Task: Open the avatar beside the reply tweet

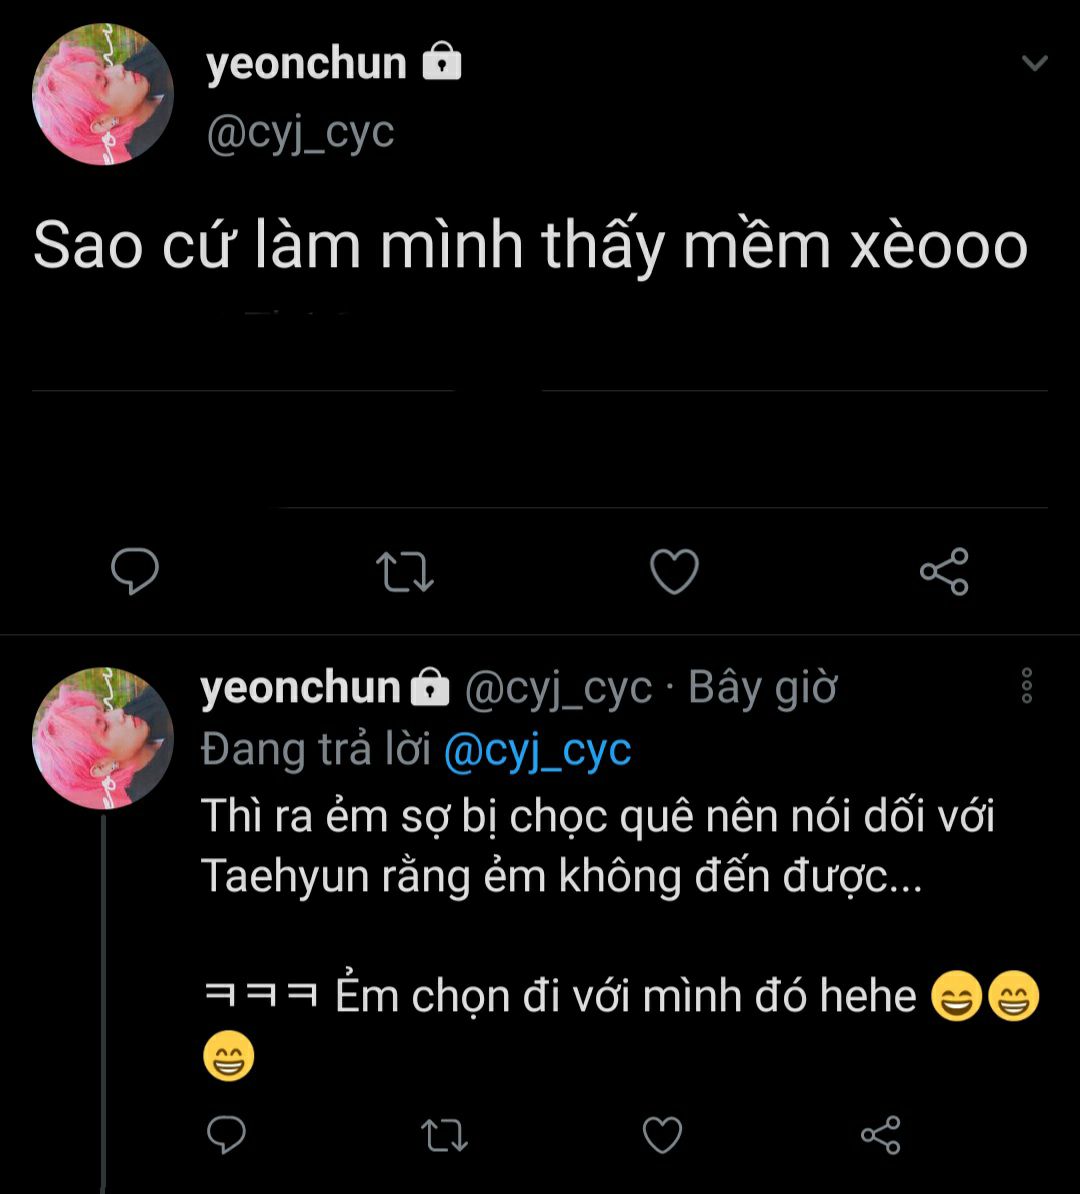Action: click(102, 738)
